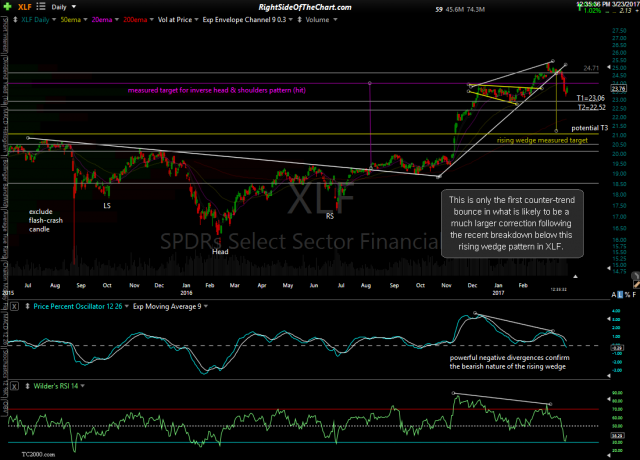This screenshot has height=460, width=640.
Task: Open the XLF Daily plot dropdown
Action: pyautogui.click(x=54, y=20)
